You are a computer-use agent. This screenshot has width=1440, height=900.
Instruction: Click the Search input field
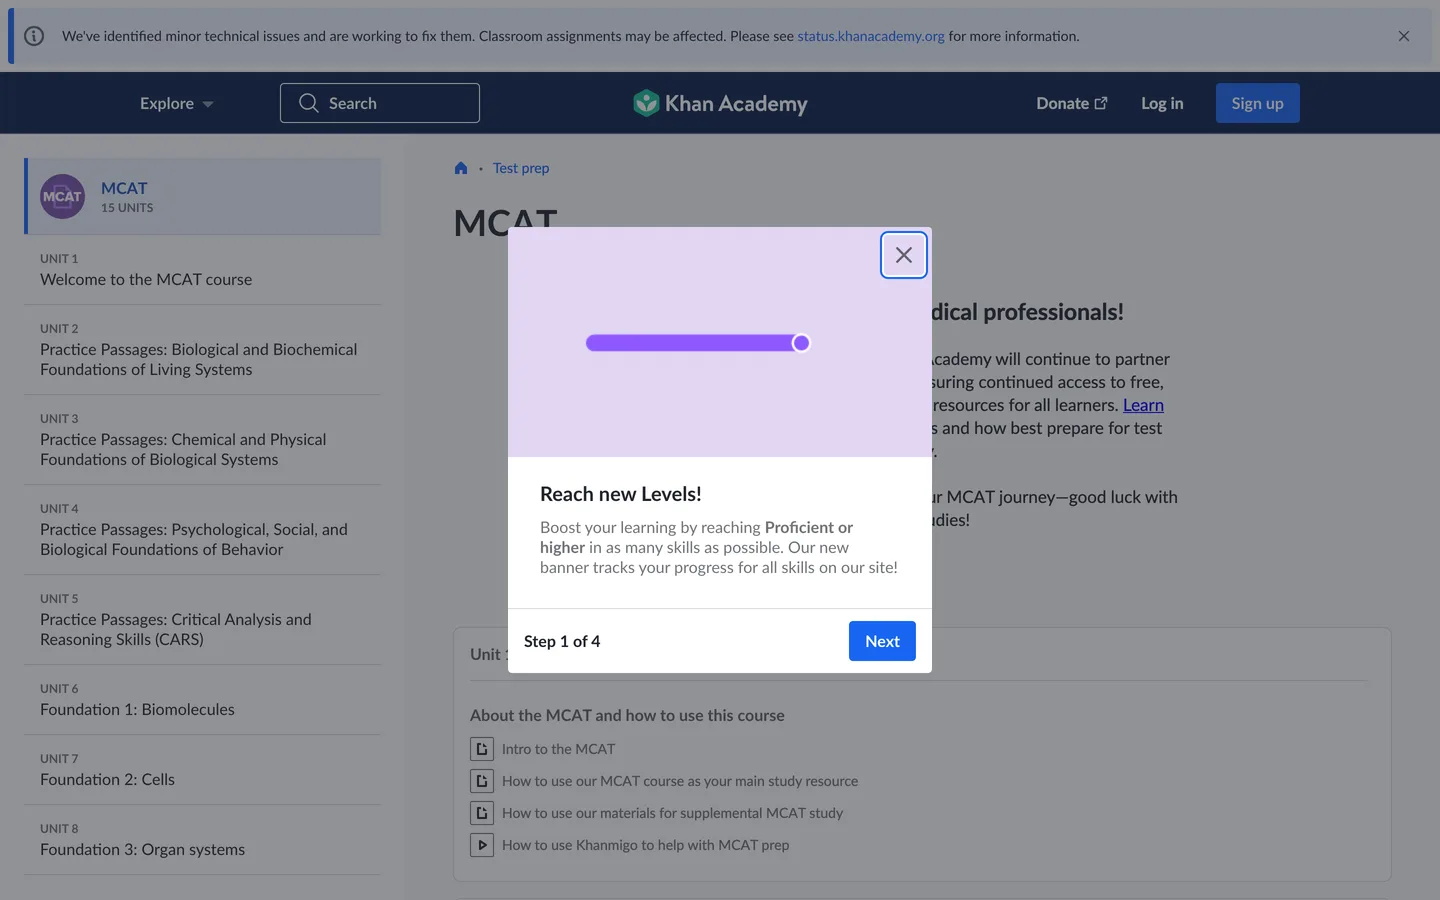(380, 103)
